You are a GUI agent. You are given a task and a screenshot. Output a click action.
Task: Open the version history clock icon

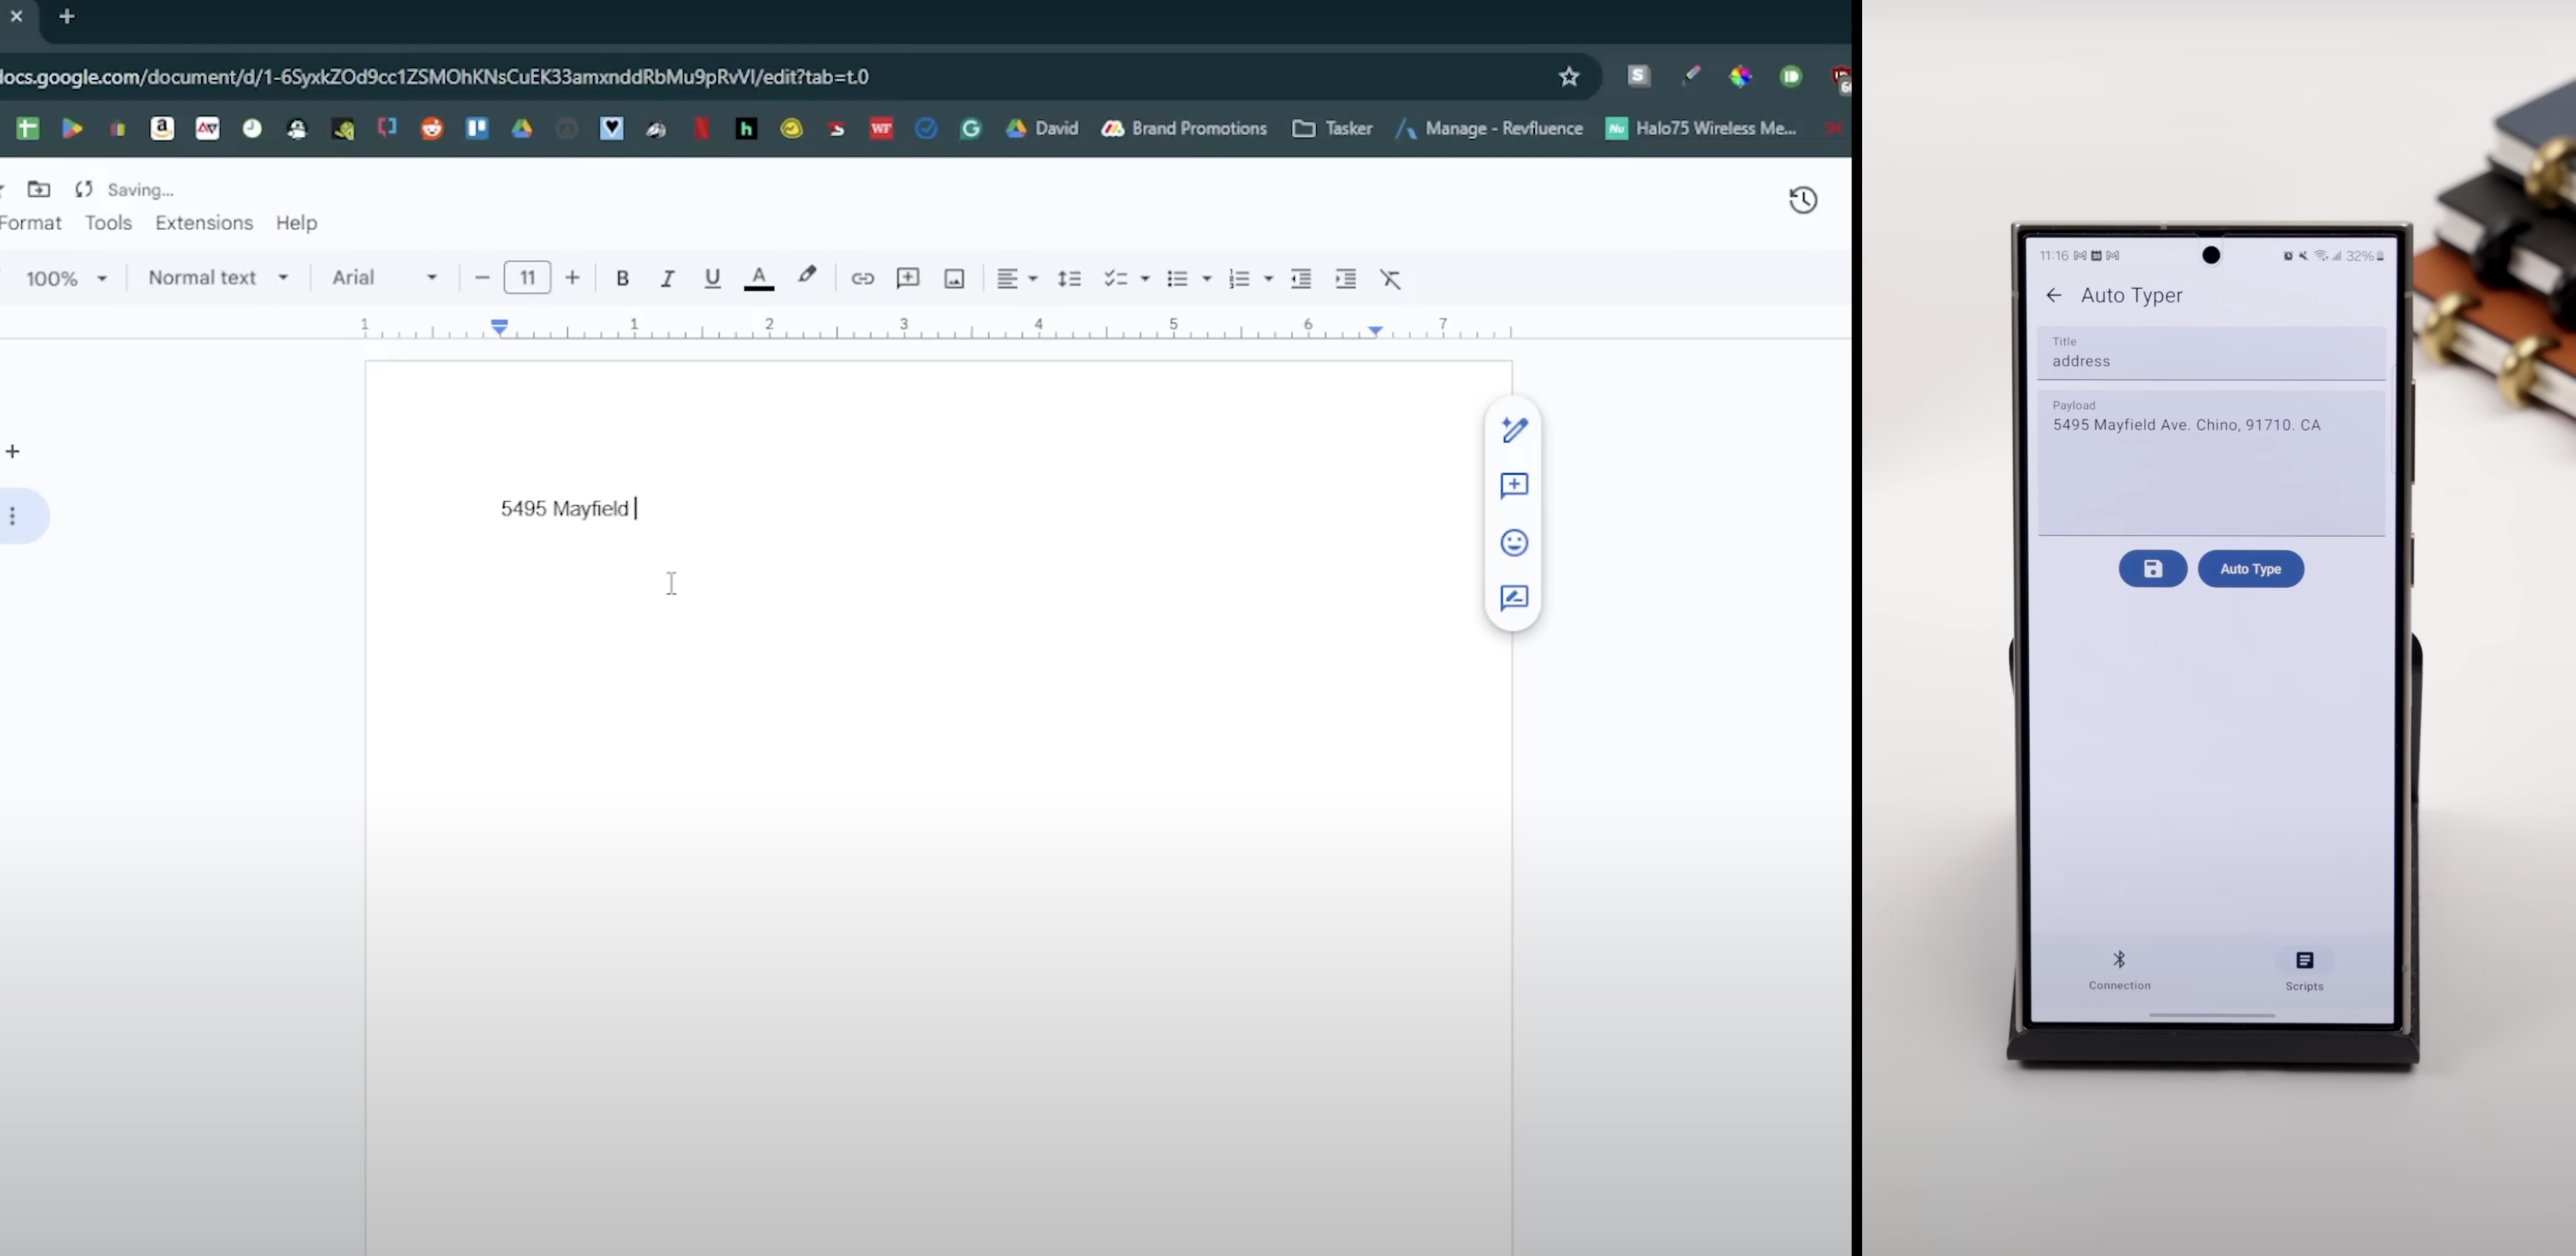pos(1802,200)
